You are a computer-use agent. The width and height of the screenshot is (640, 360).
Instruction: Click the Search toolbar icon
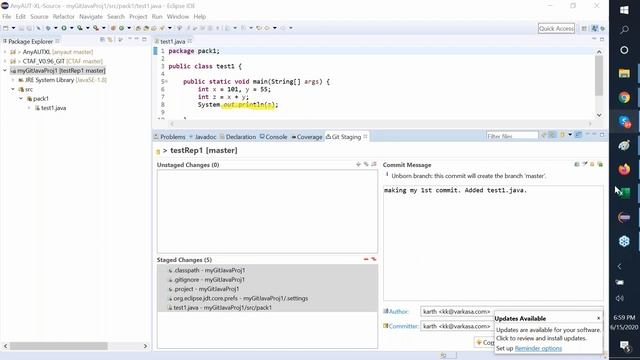pos(162,28)
